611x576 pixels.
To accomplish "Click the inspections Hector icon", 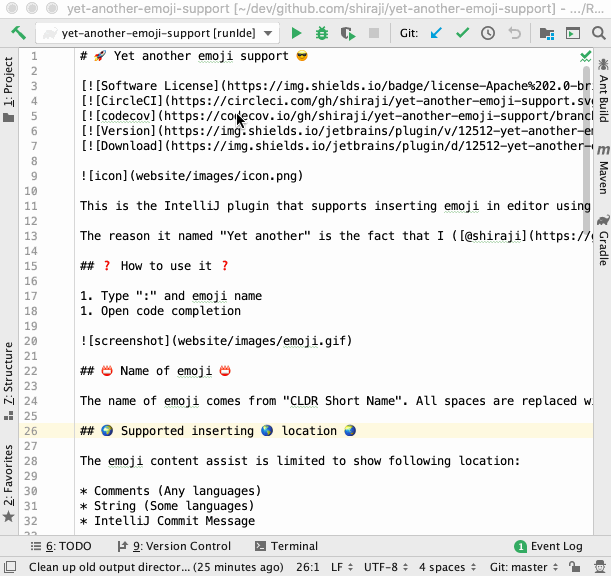I will tap(600, 567).
